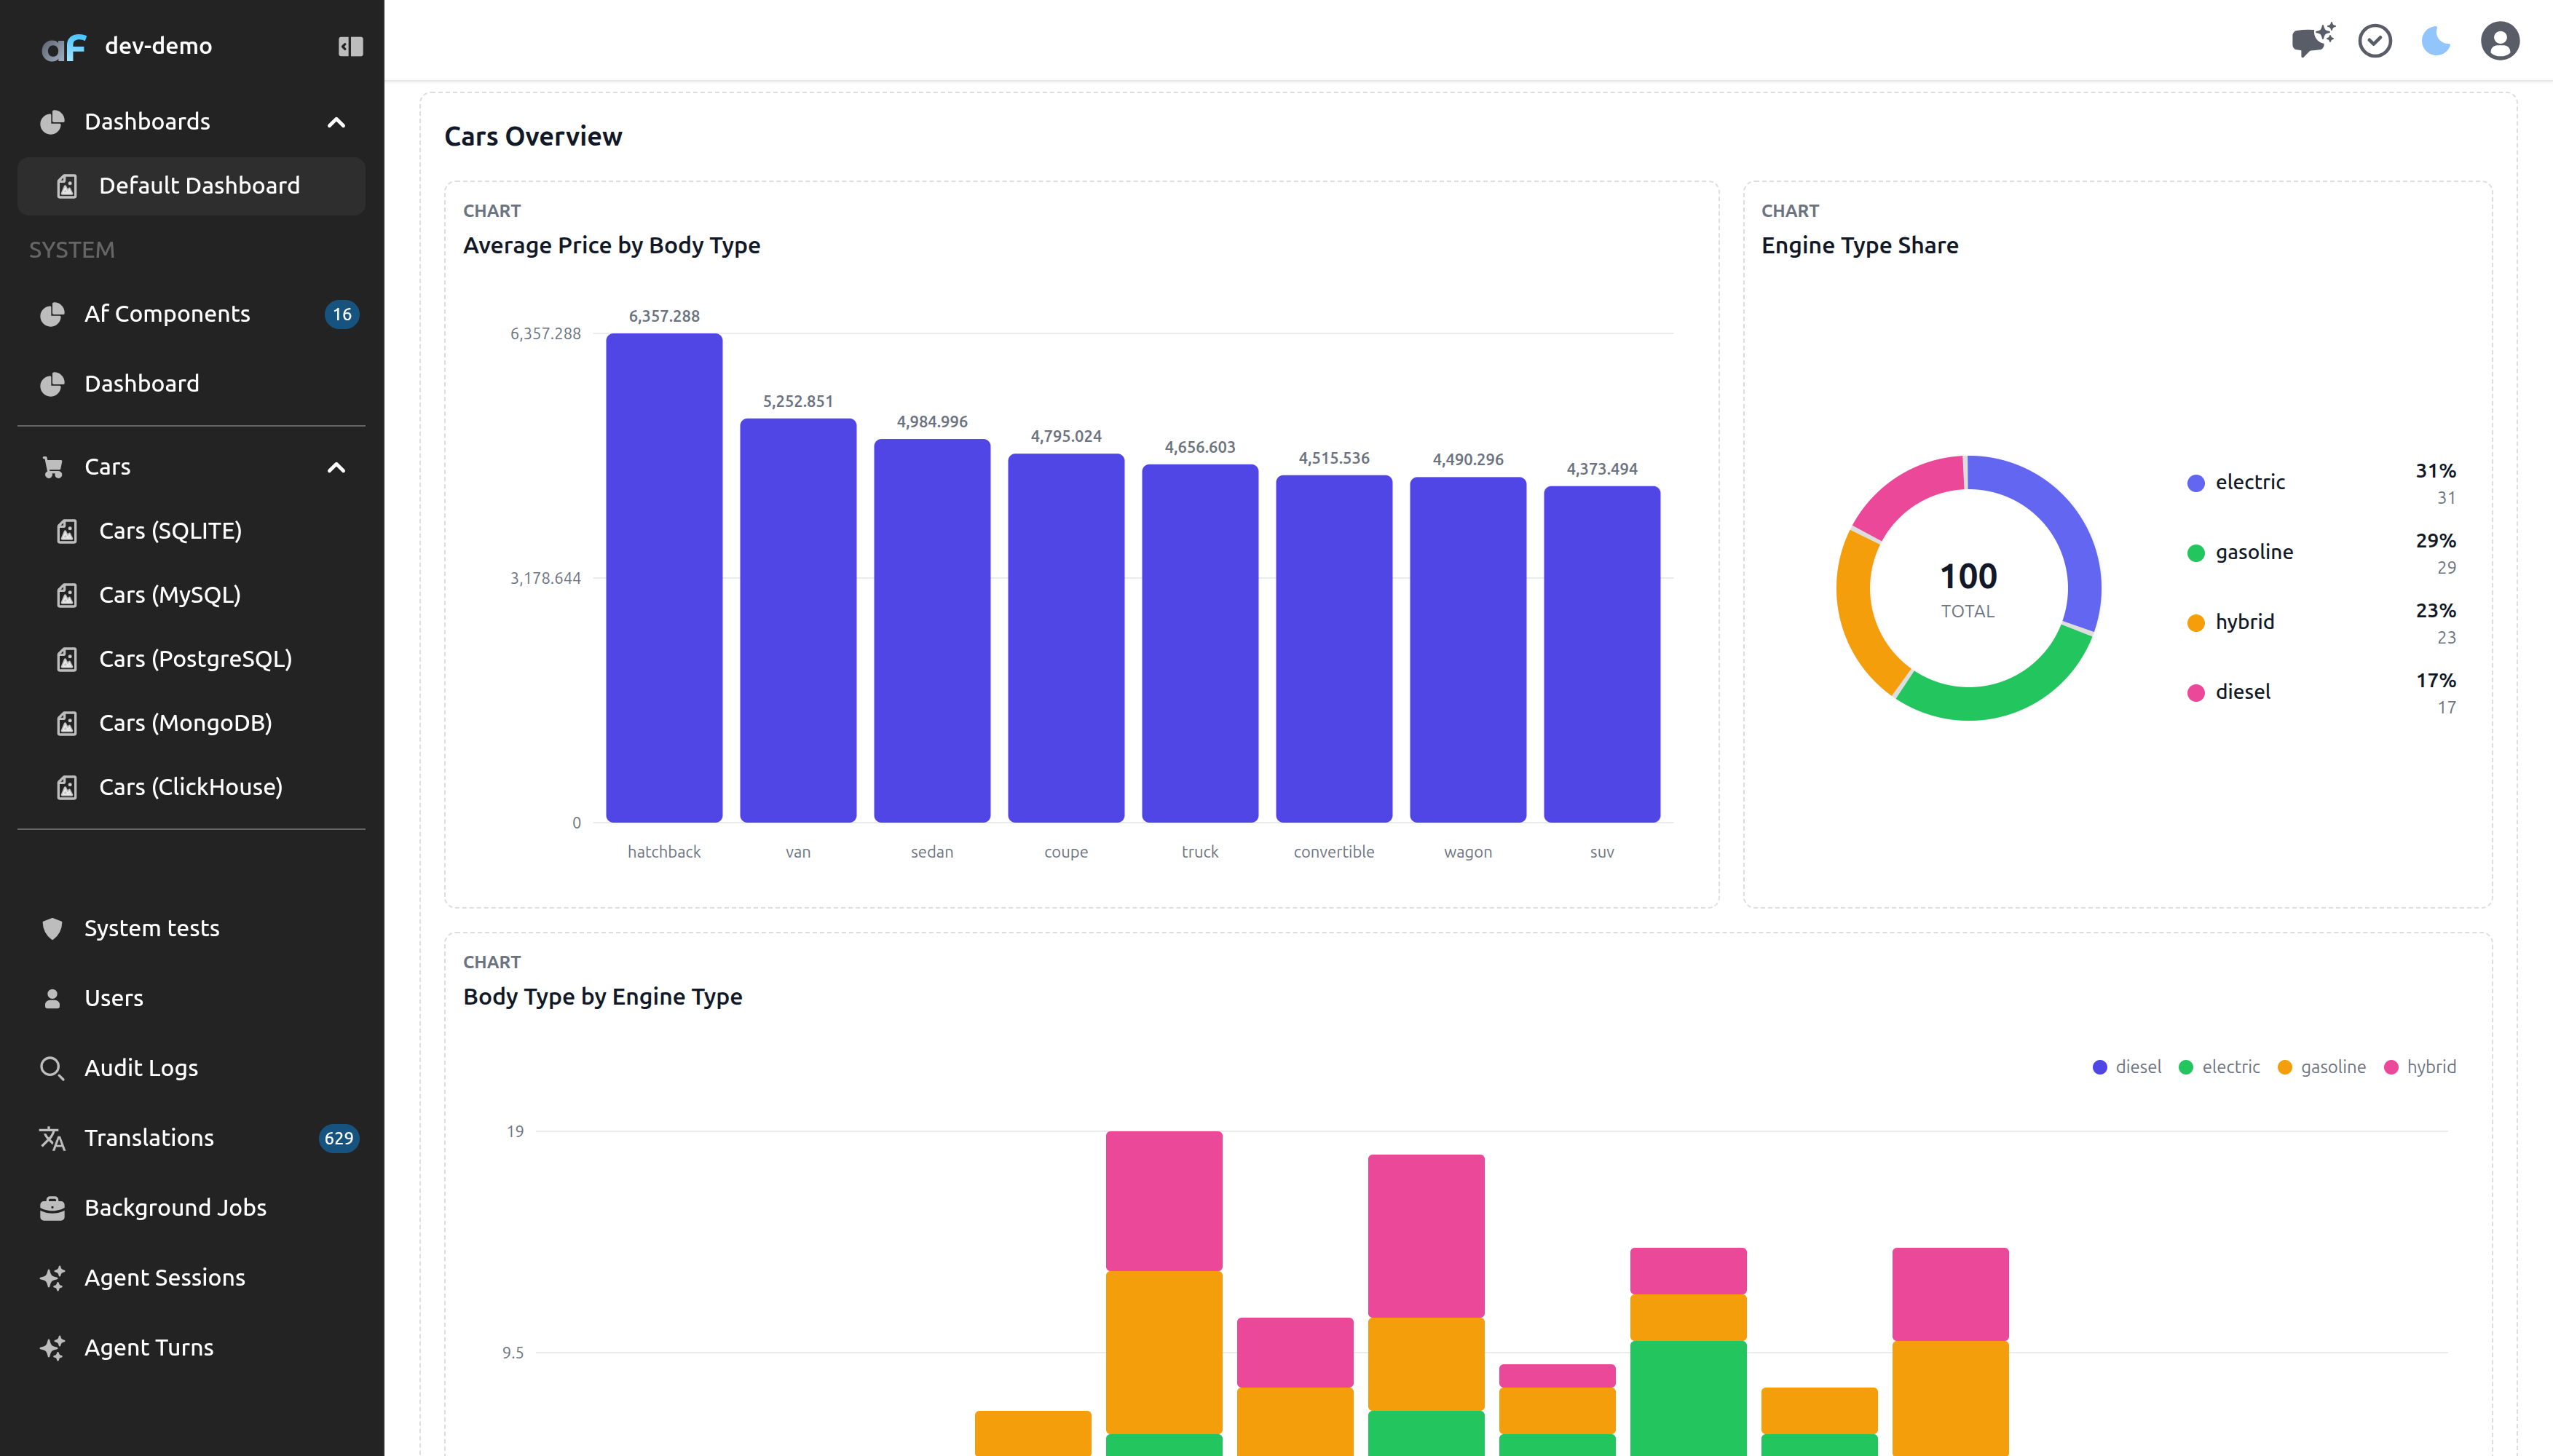Click the Dashboards pie chart icon
This screenshot has height=1456, width=2553.
(52, 122)
